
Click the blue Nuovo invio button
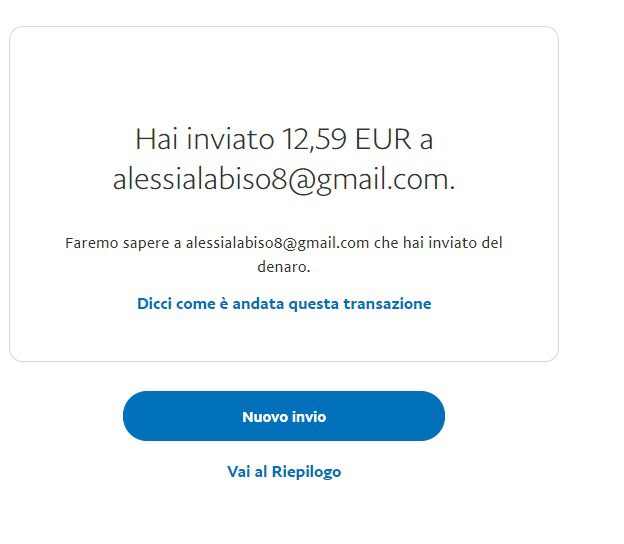point(284,416)
